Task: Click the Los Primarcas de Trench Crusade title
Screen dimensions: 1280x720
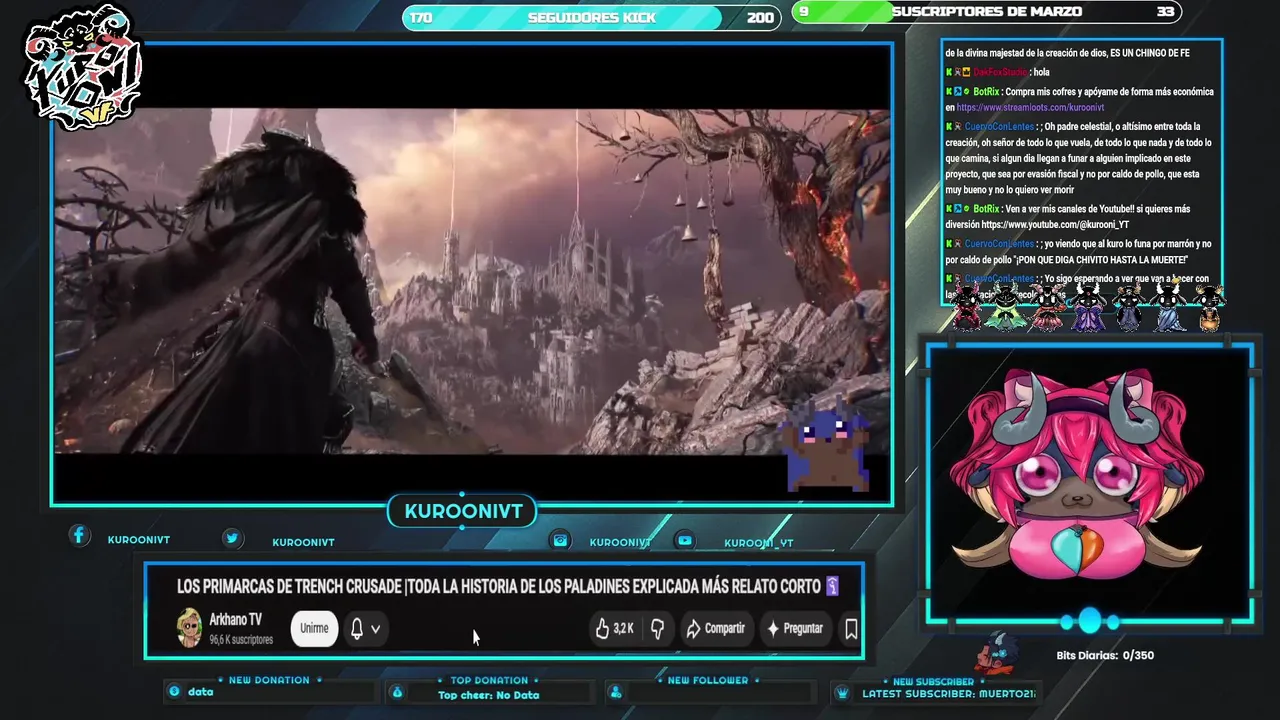Action: (499, 586)
